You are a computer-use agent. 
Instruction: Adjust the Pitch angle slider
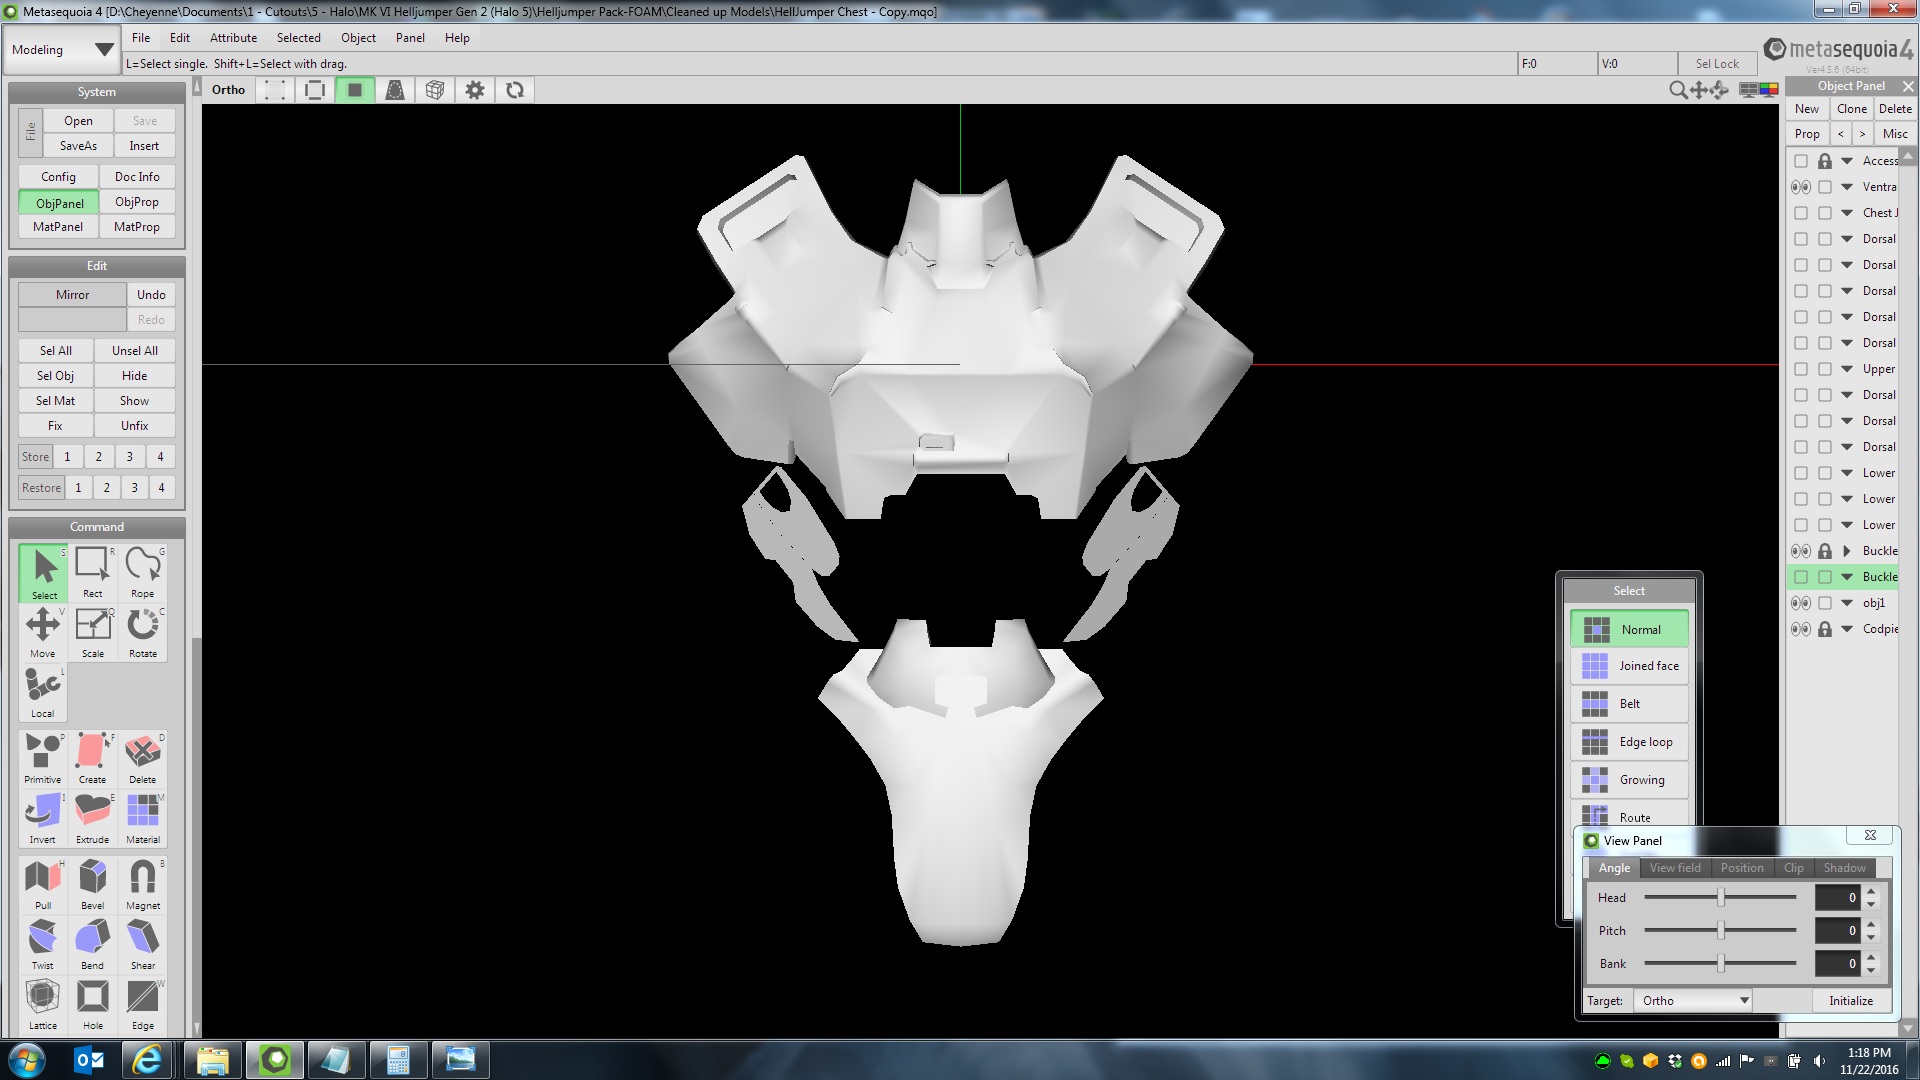(1720, 931)
